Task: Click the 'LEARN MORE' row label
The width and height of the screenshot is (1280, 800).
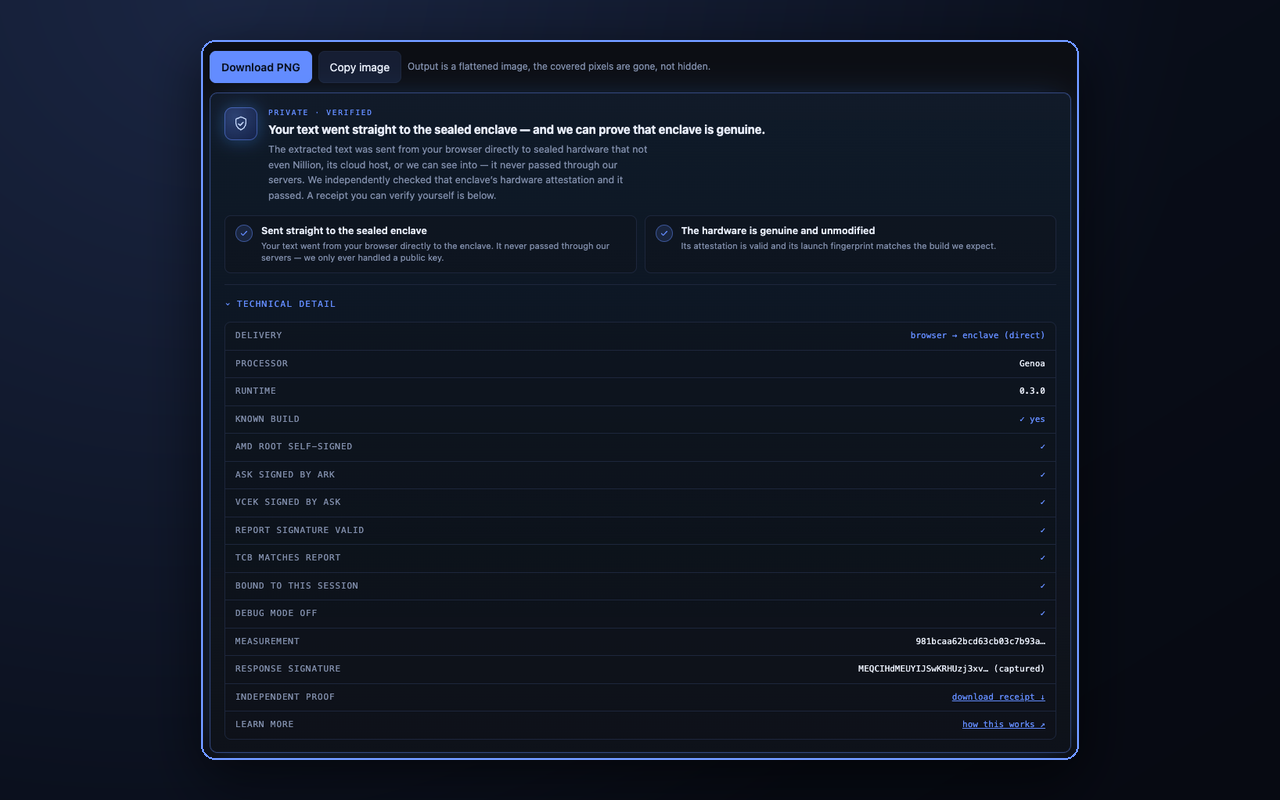Action: coord(265,724)
